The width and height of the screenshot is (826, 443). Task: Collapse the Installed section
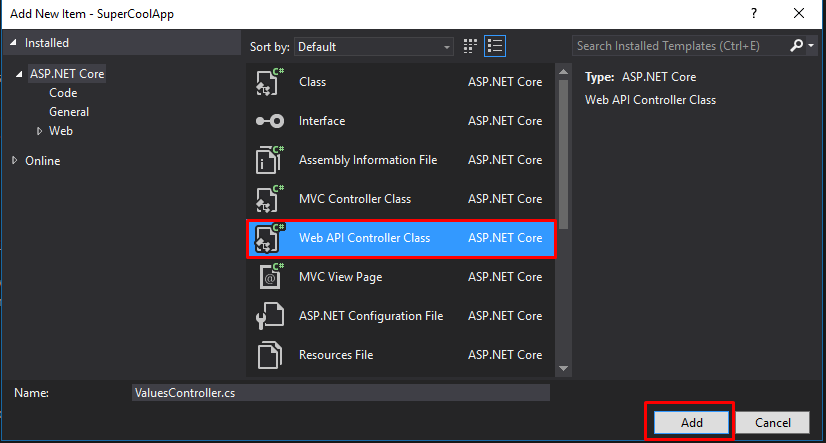pos(13,44)
